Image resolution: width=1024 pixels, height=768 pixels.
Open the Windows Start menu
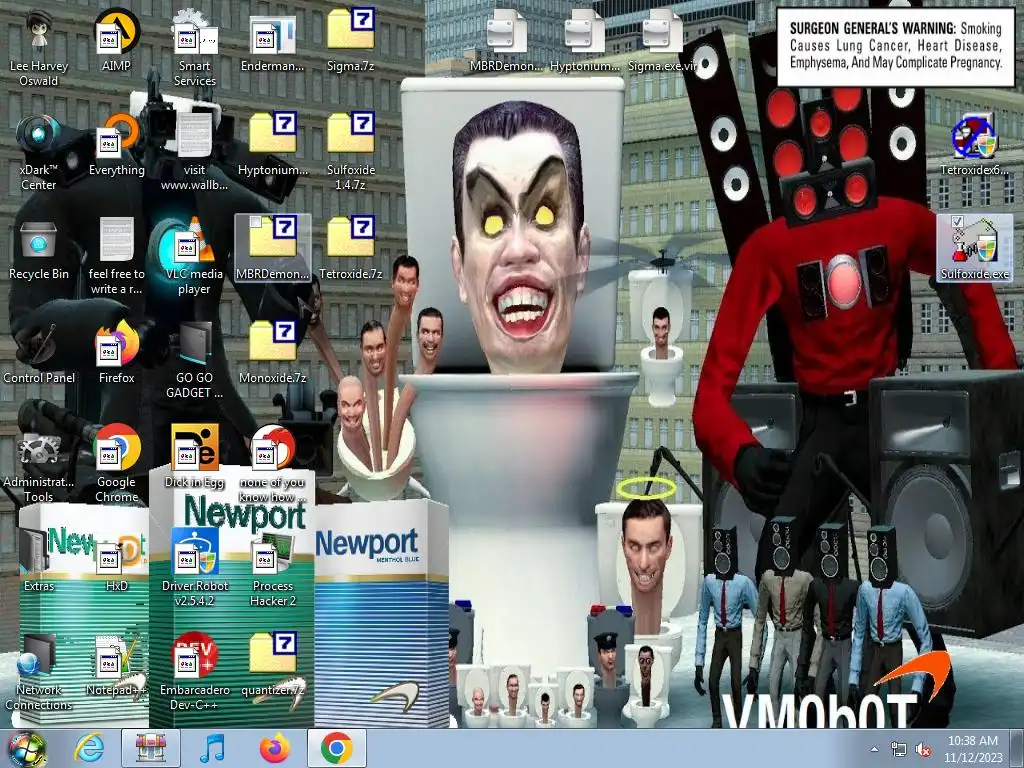[26, 748]
